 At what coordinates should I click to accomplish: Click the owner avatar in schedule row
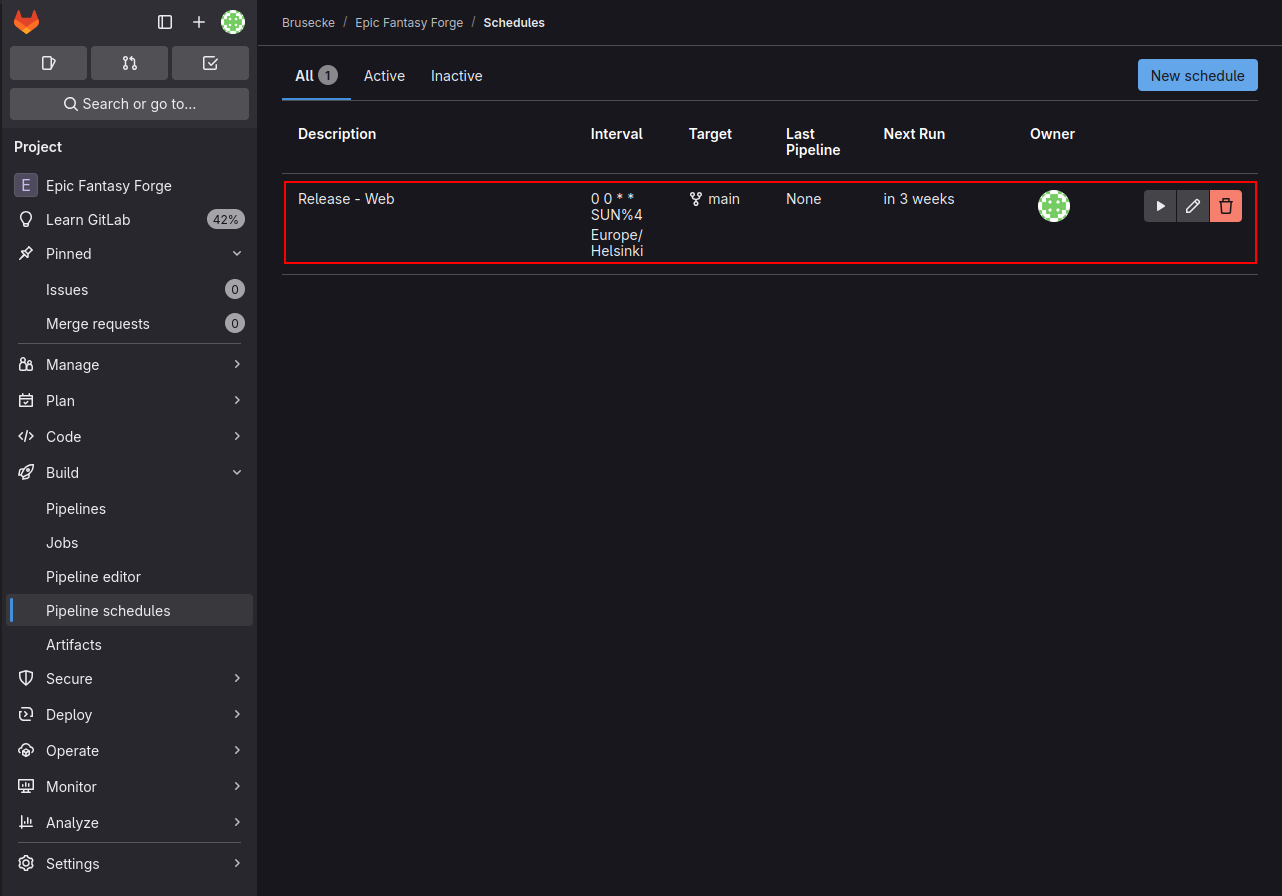(x=1054, y=206)
